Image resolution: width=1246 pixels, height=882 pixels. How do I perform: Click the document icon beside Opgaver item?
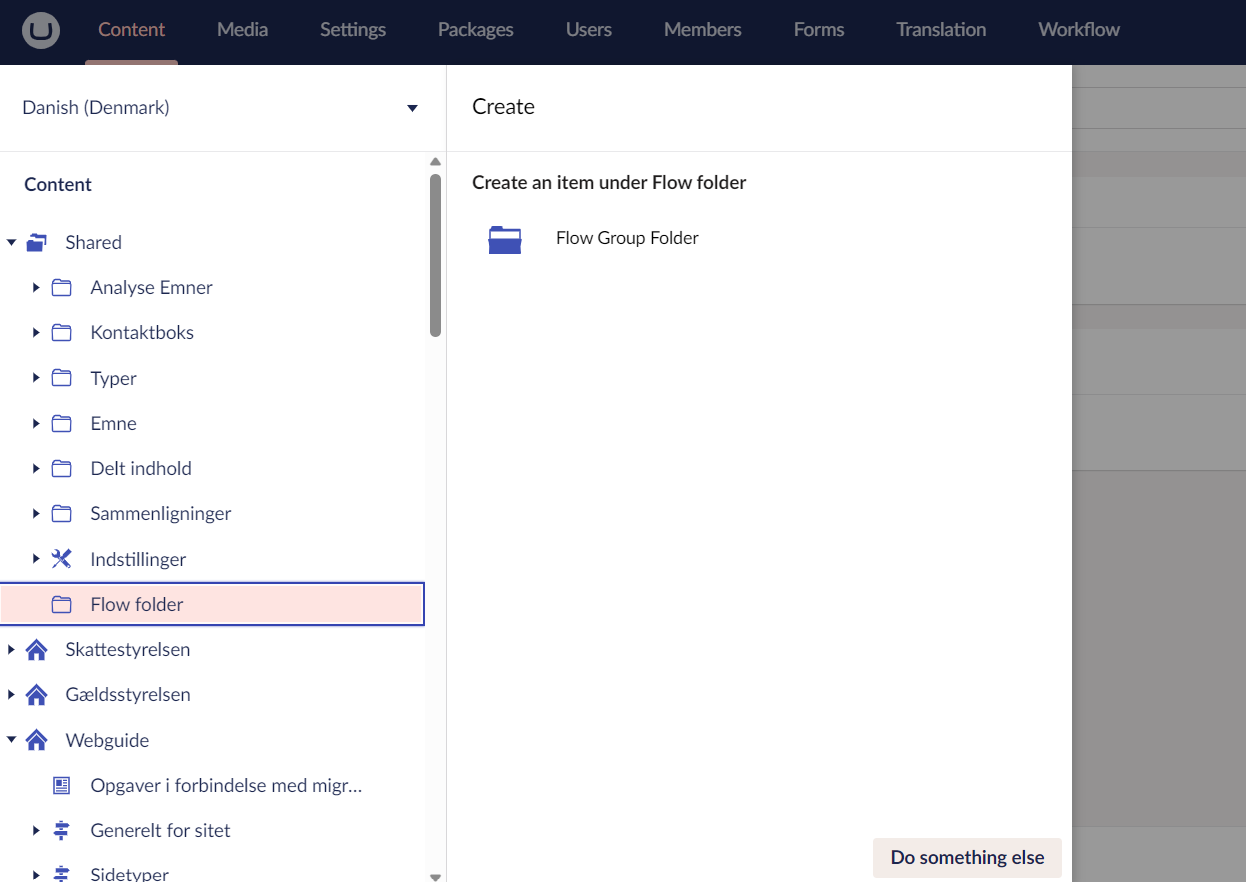61,785
